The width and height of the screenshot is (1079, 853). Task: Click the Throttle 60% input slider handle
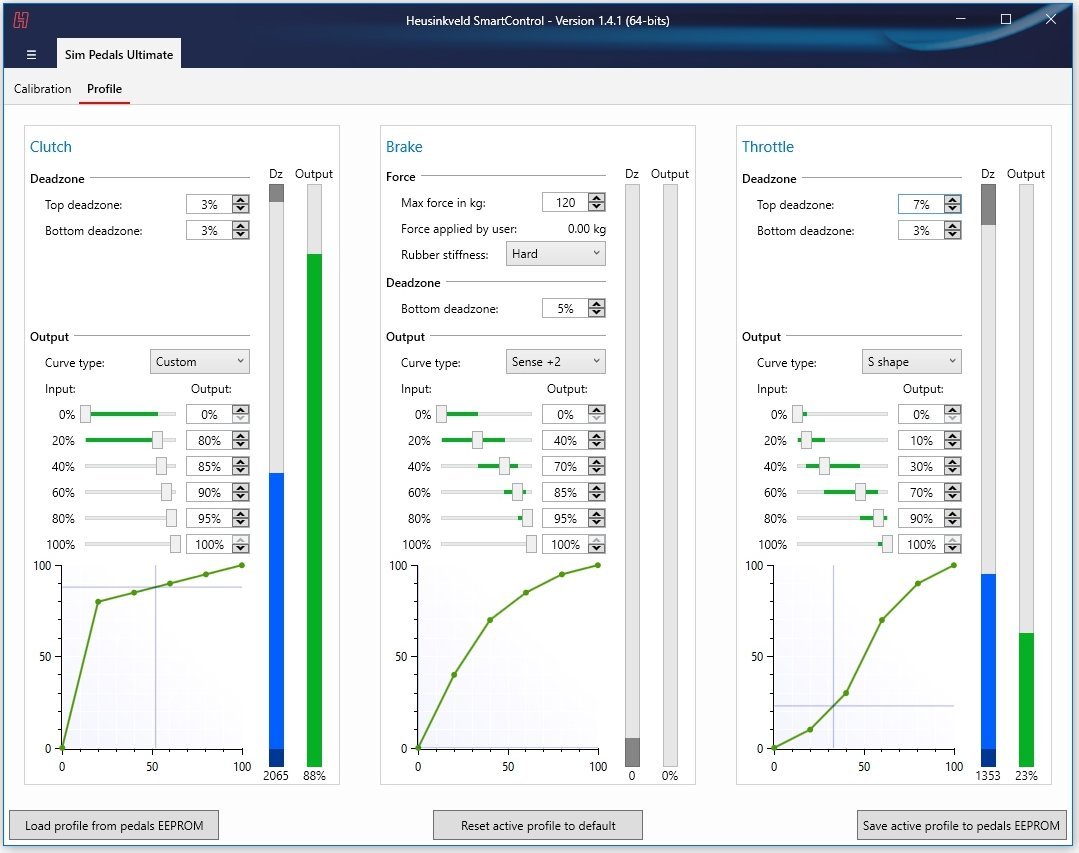pos(860,492)
